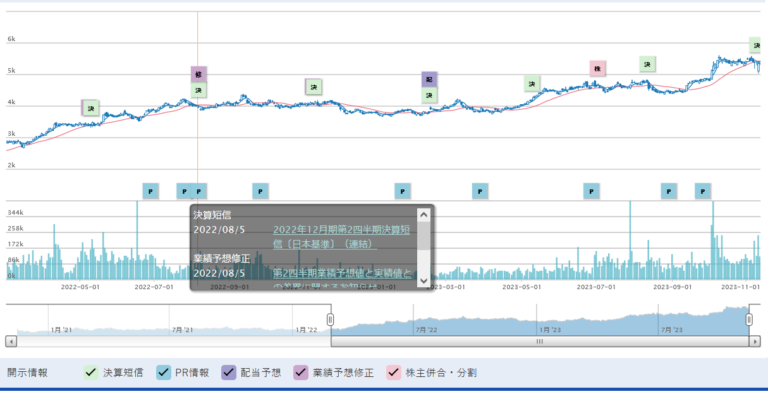Viewport: 768px width, 394px height.
Task: Open the 2022年12月期第2四半期決算短信 link
Action: (x=341, y=237)
